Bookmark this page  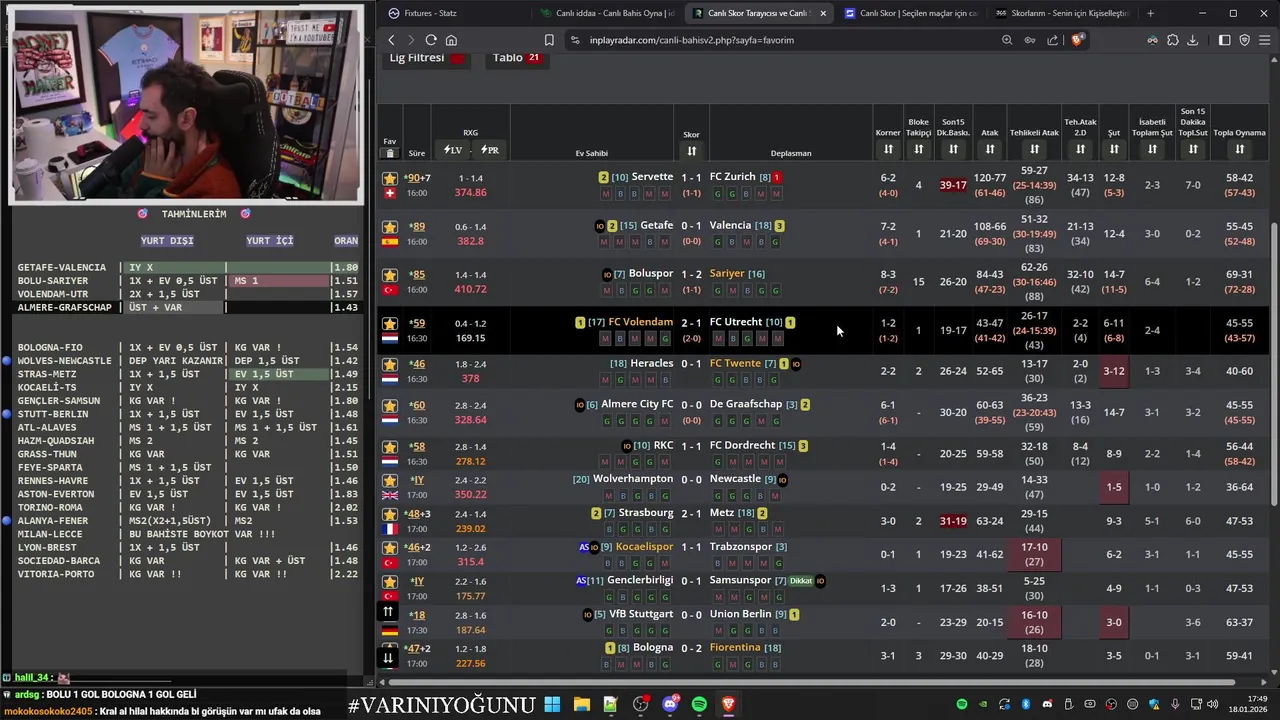point(549,40)
